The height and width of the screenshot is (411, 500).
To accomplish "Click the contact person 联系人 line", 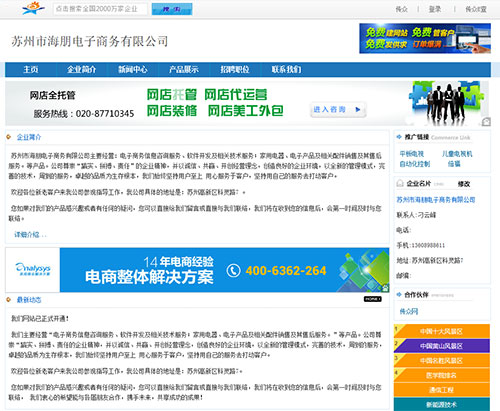I will 416,215.
